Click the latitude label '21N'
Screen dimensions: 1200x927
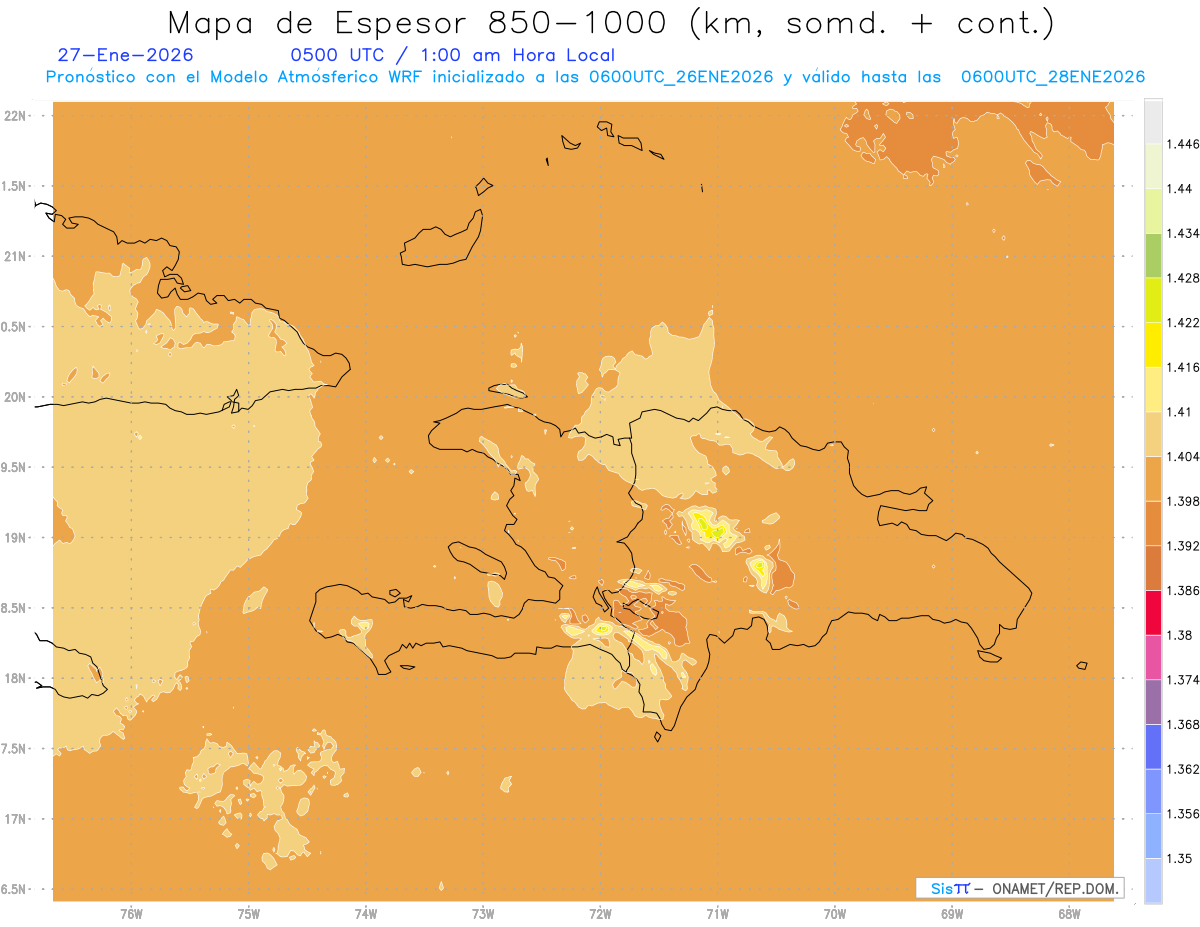click(x=15, y=257)
